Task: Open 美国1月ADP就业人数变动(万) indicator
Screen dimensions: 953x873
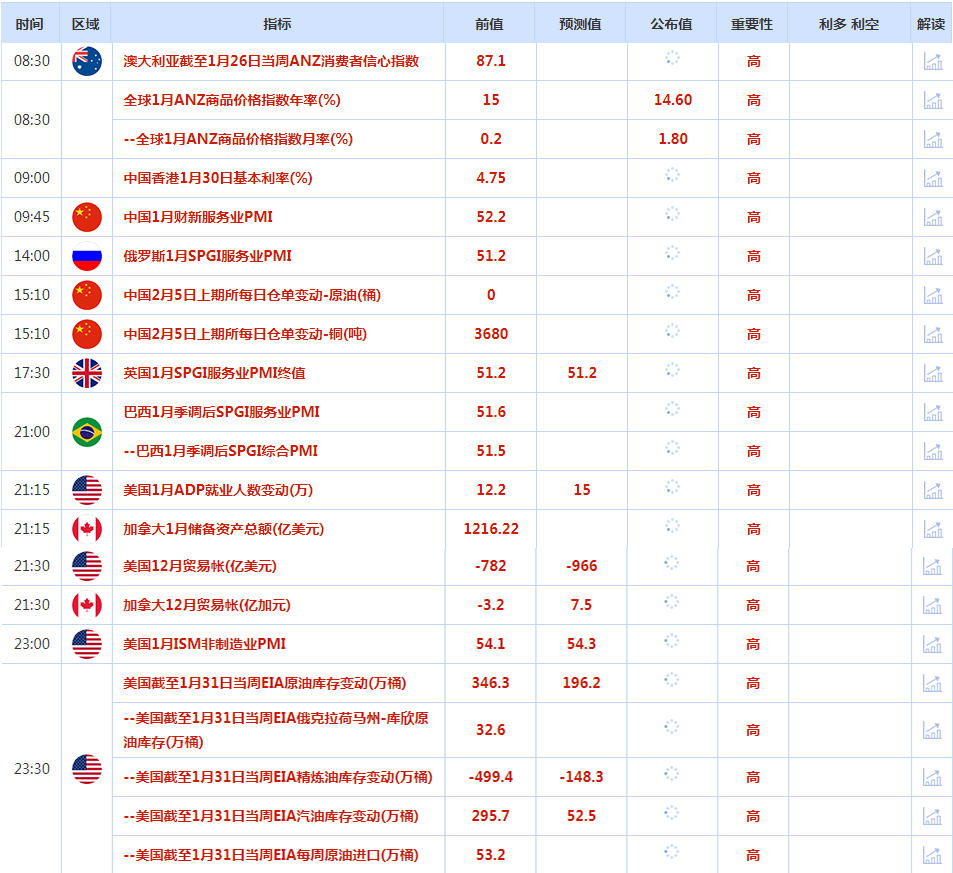Action: pos(218,489)
